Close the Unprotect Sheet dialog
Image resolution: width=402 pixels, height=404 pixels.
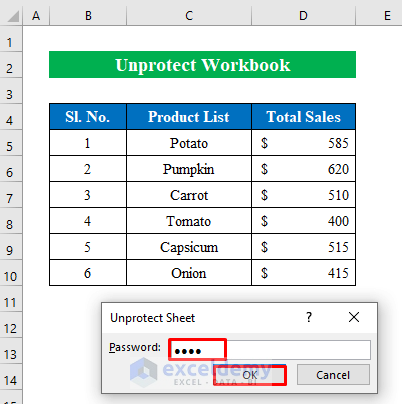click(x=354, y=317)
